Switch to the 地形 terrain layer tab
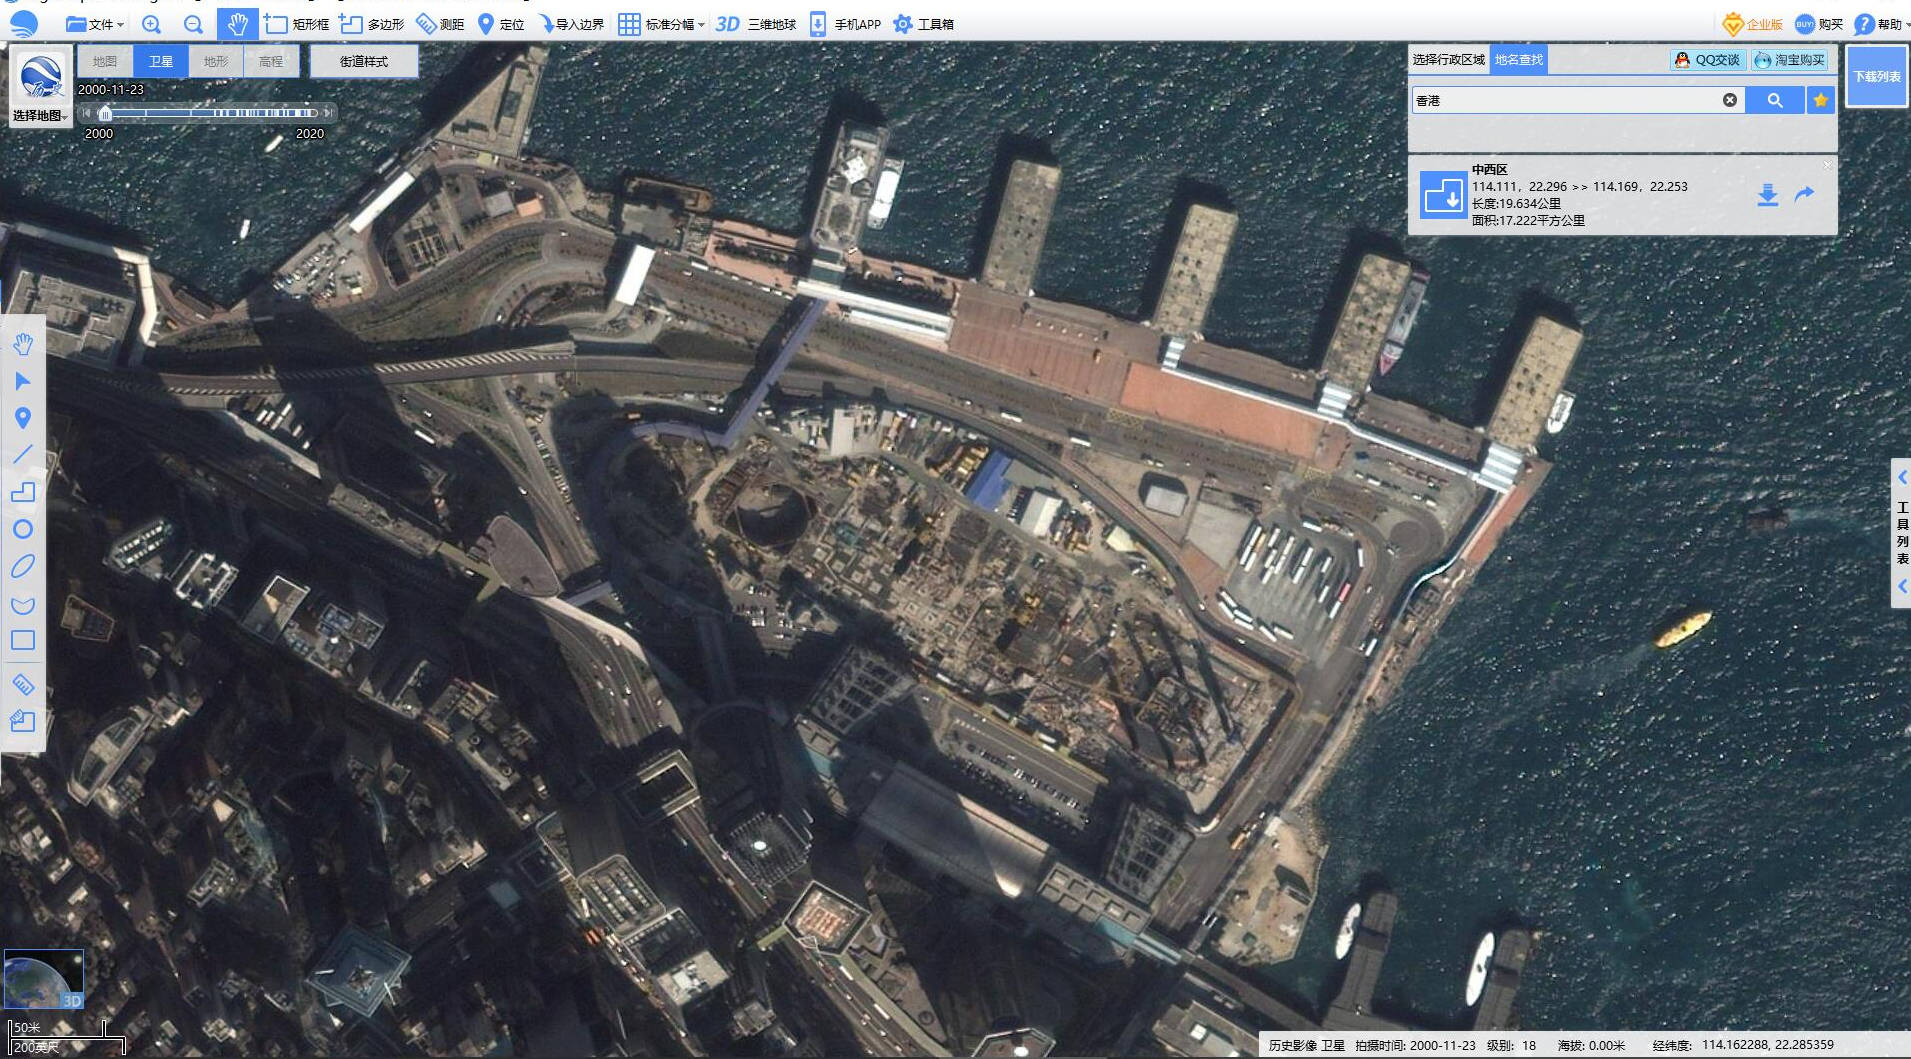 pyautogui.click(x=216, y=61)
